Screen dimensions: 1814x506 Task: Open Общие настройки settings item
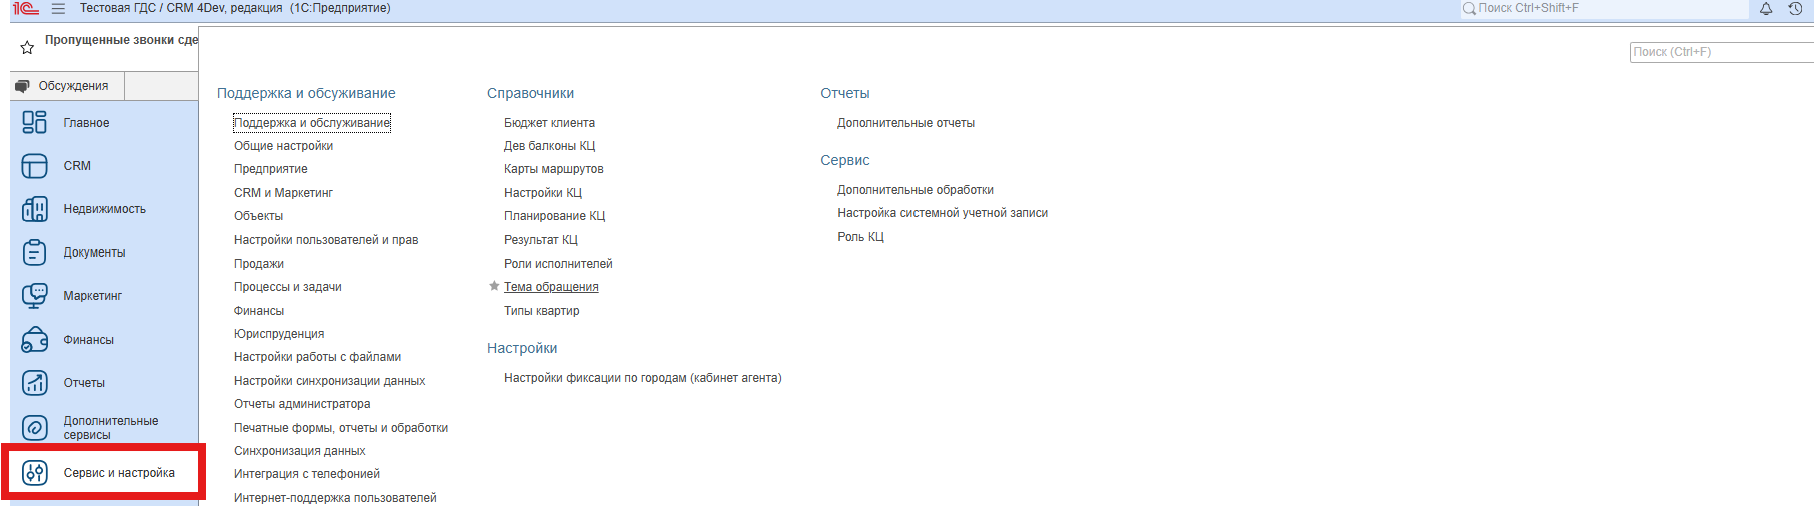(283, 146)
